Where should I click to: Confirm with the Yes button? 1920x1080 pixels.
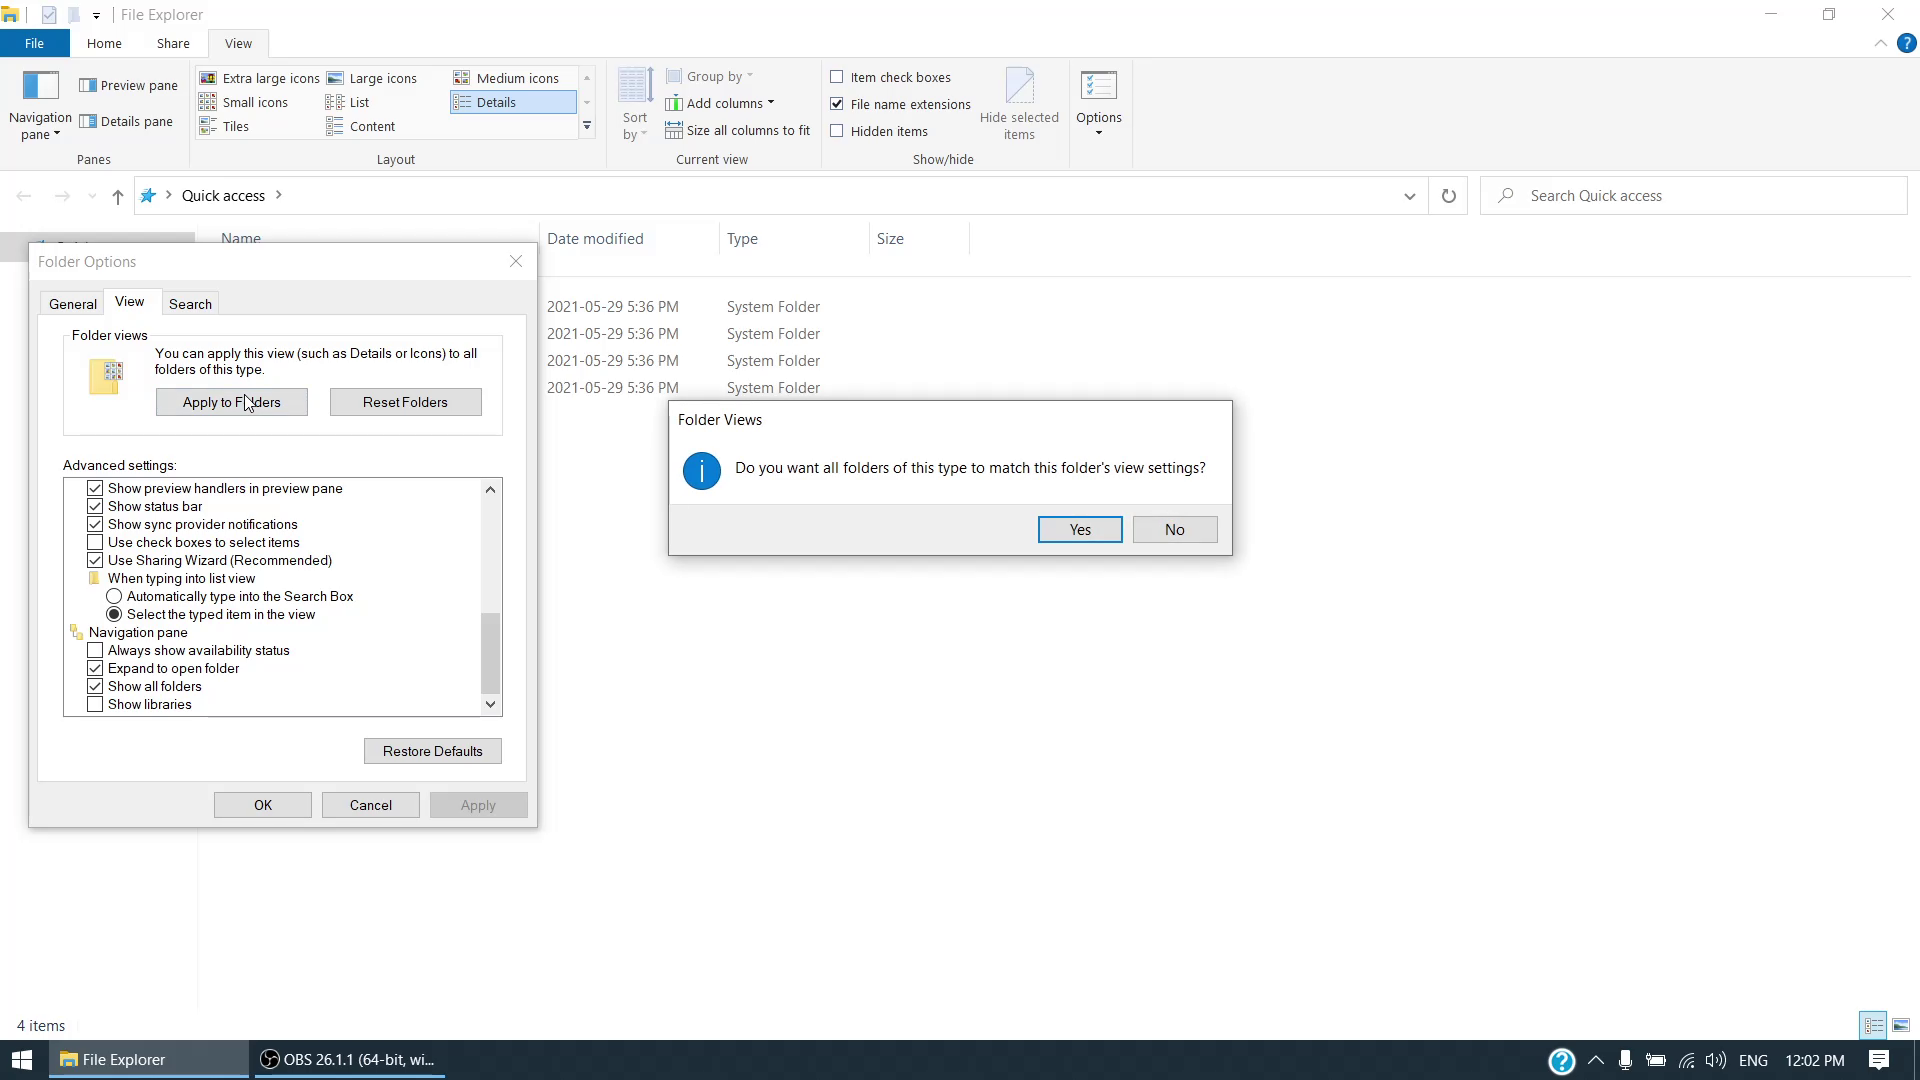click(x=1080, y=530)
